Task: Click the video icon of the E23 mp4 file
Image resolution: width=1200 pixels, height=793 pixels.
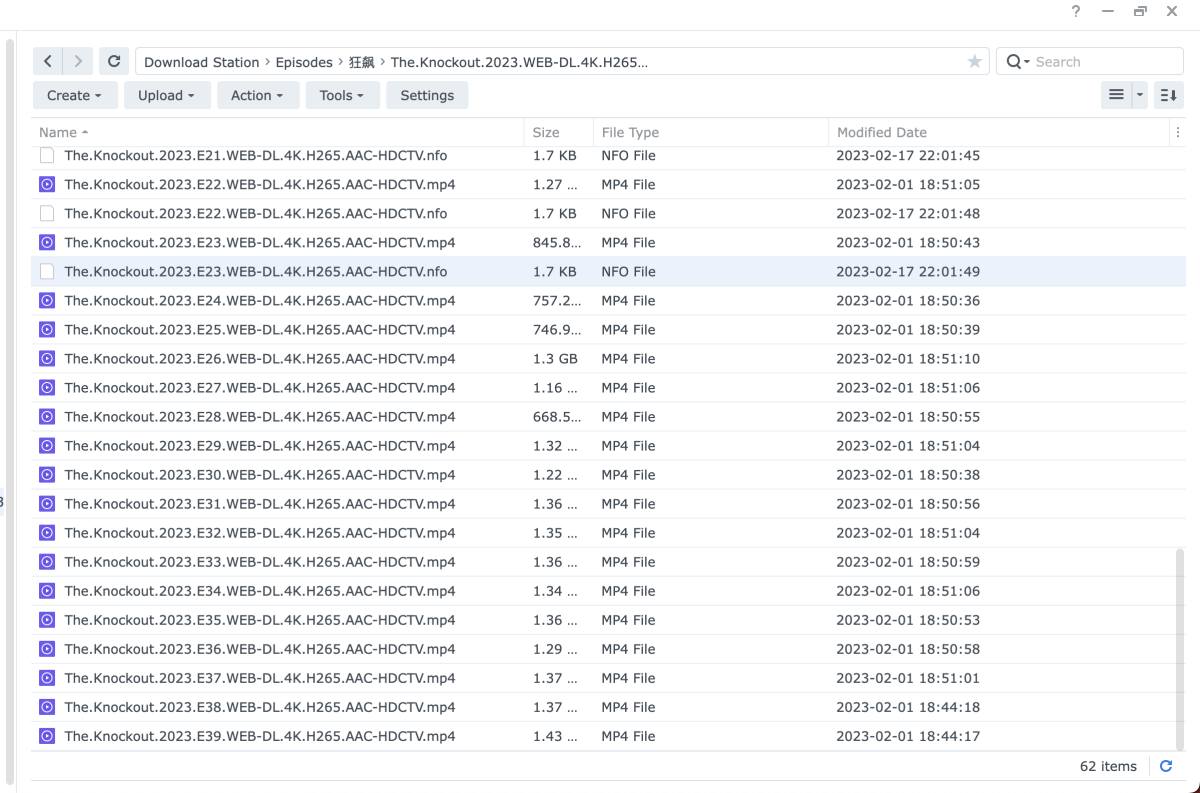Action: click(x=46, y=242)
